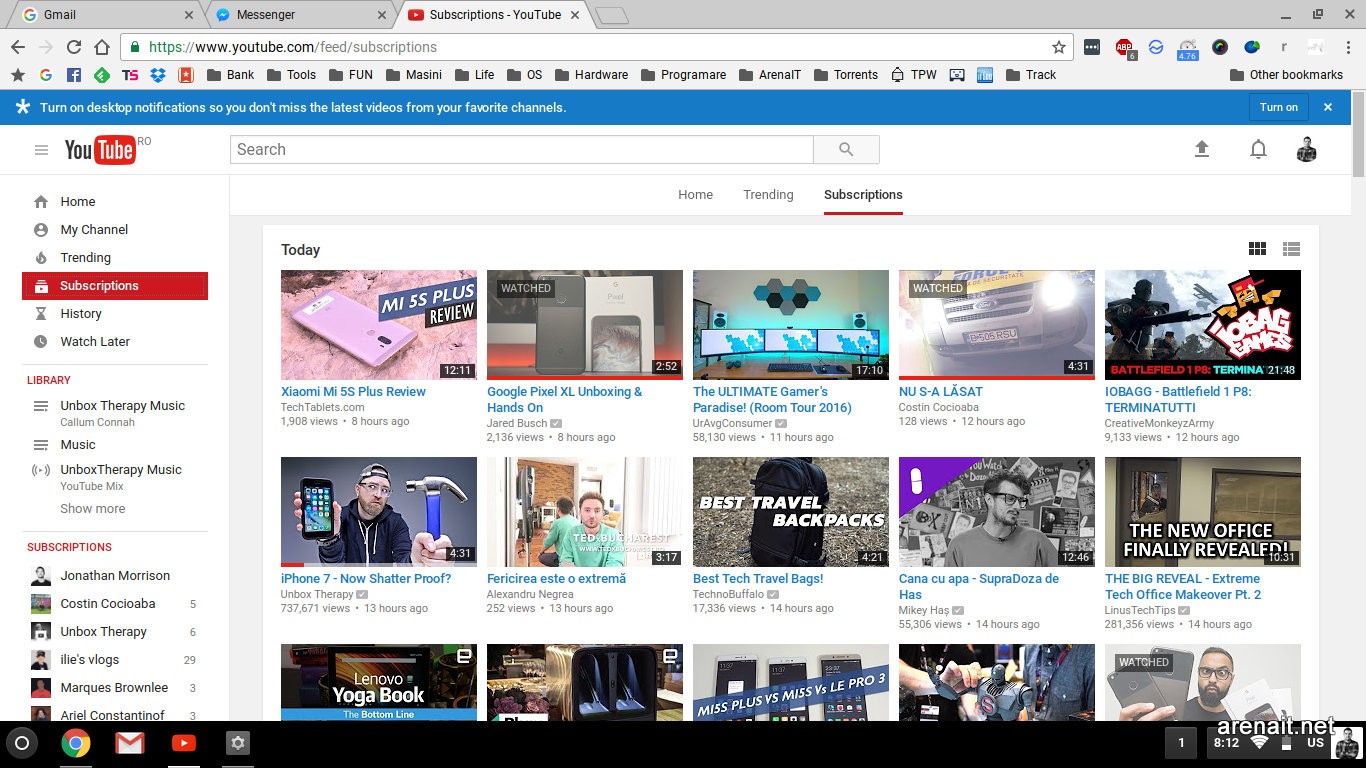
Task: Switch to list view layout
Action: pos(1291,249)
